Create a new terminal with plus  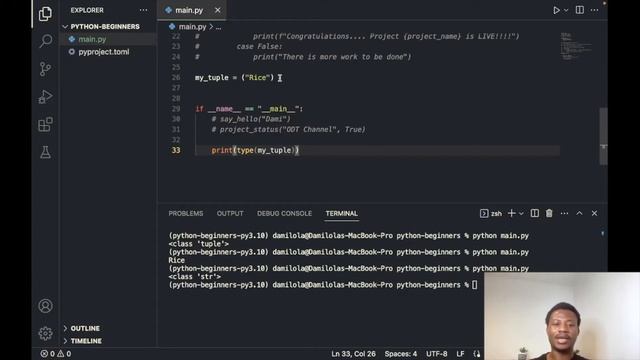click(x=511, y=213)
